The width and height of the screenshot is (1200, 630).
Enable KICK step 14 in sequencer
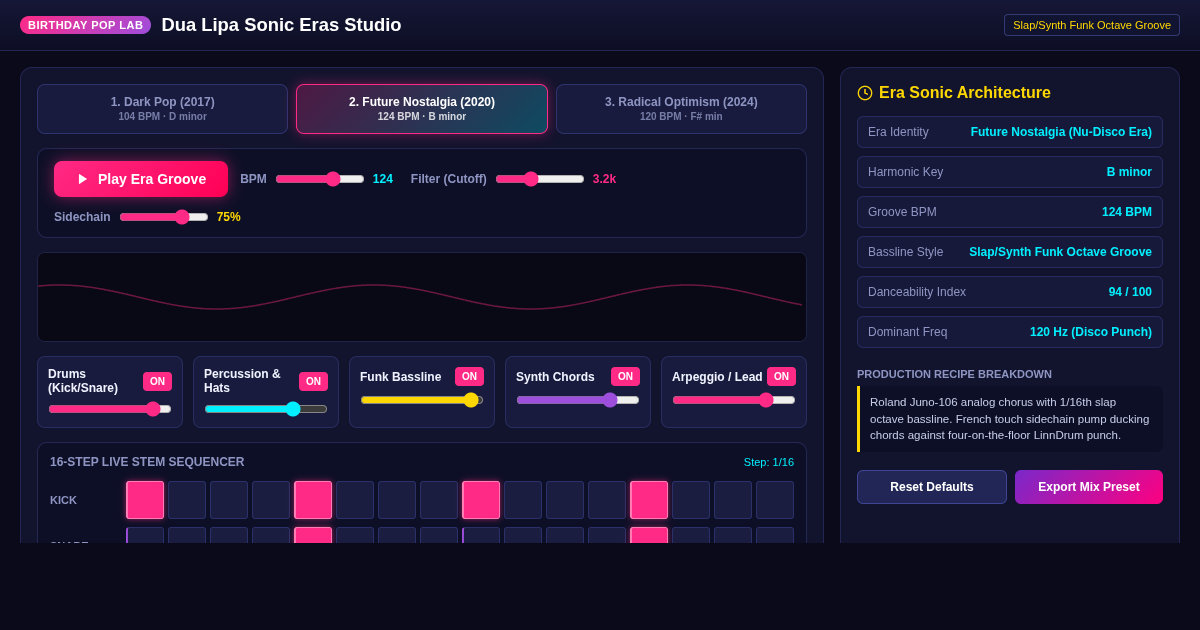(691, 500)
